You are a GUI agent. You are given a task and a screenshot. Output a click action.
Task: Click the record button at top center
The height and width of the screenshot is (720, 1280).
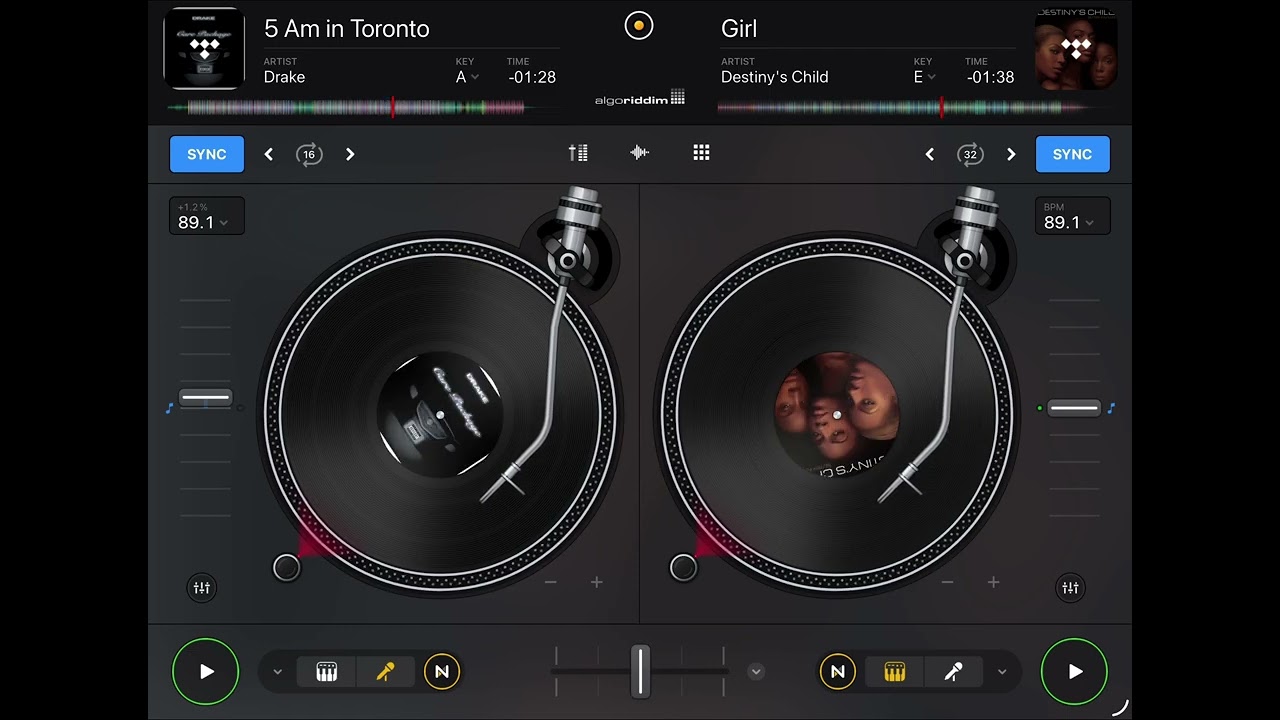[x=639, y=26]
